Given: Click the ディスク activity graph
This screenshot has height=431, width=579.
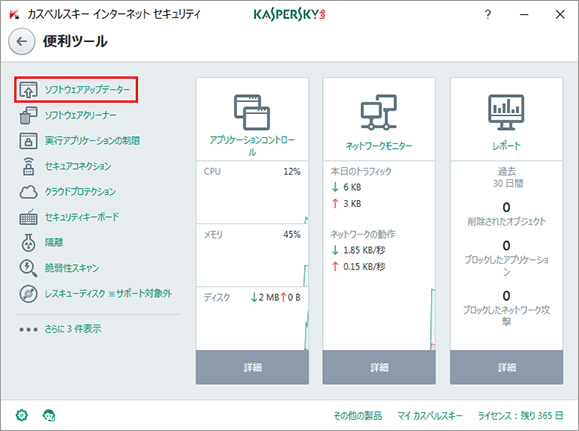Looking at the screenshot, I should tap(252, 319).
